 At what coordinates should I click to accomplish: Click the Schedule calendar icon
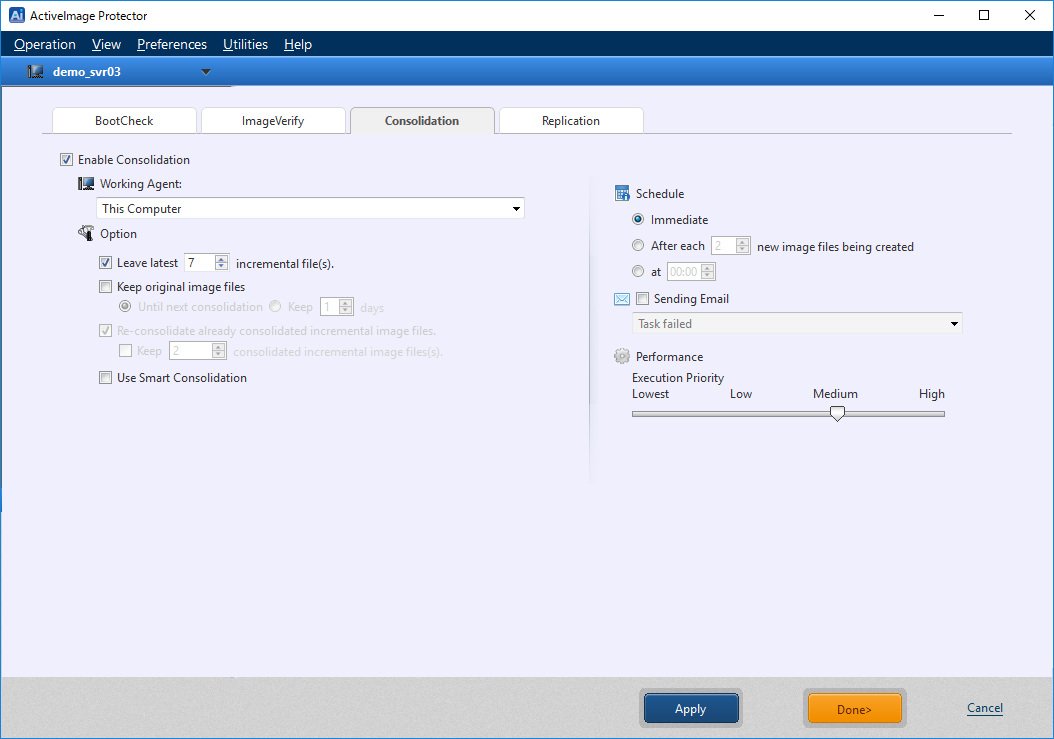pyautogui.click(x=622, y=194)
